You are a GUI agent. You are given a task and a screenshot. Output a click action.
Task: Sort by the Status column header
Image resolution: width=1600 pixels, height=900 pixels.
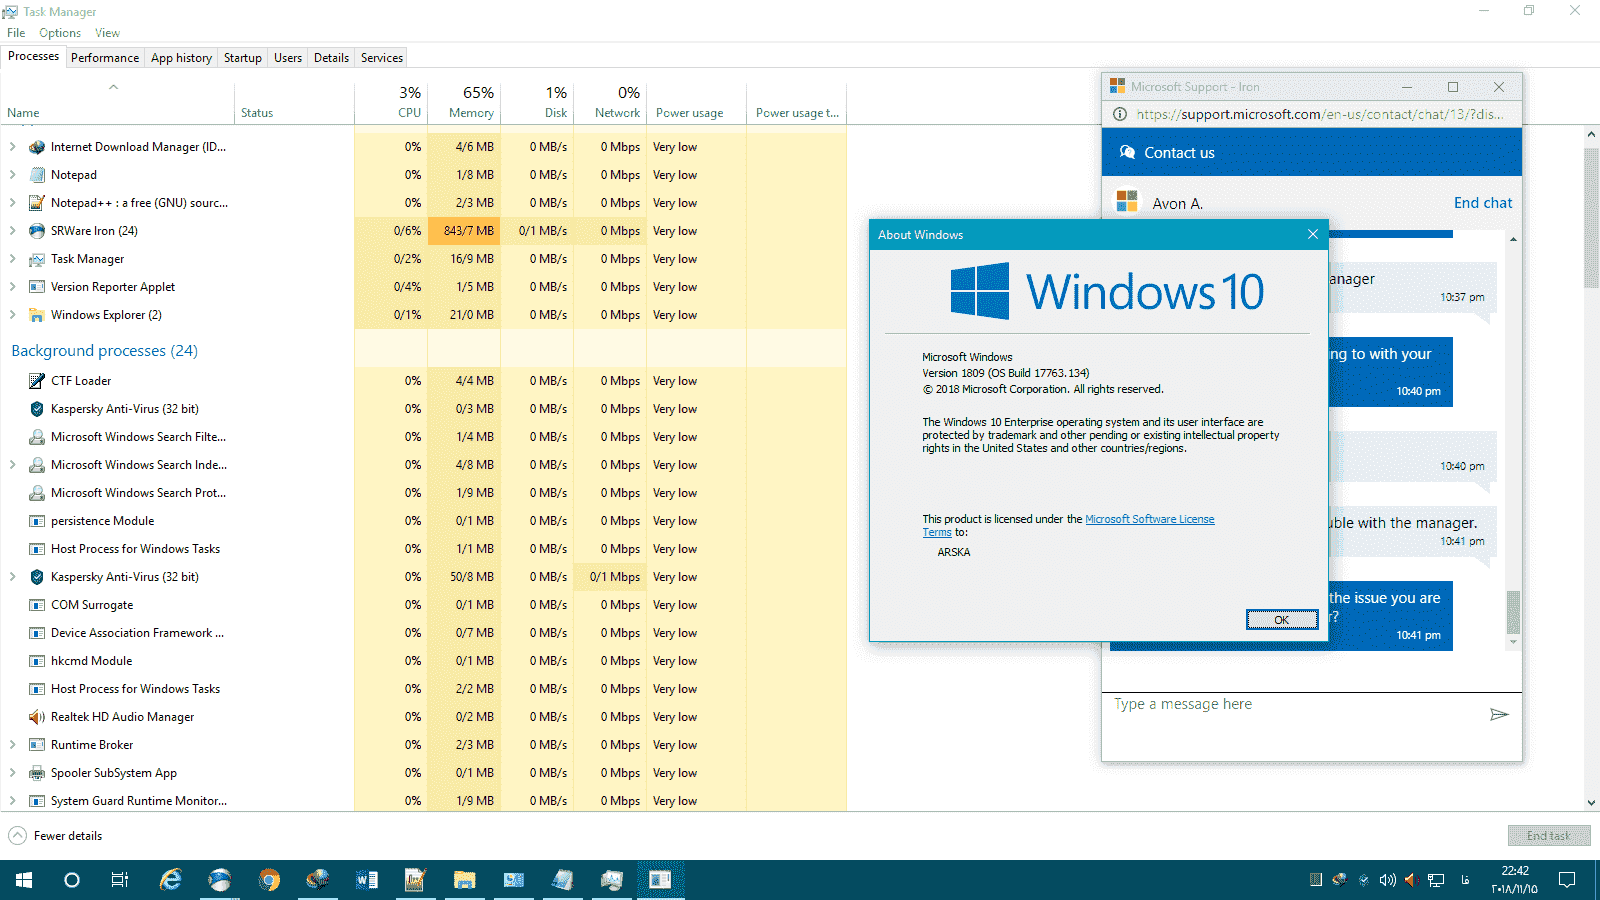(x=294, y=102)
